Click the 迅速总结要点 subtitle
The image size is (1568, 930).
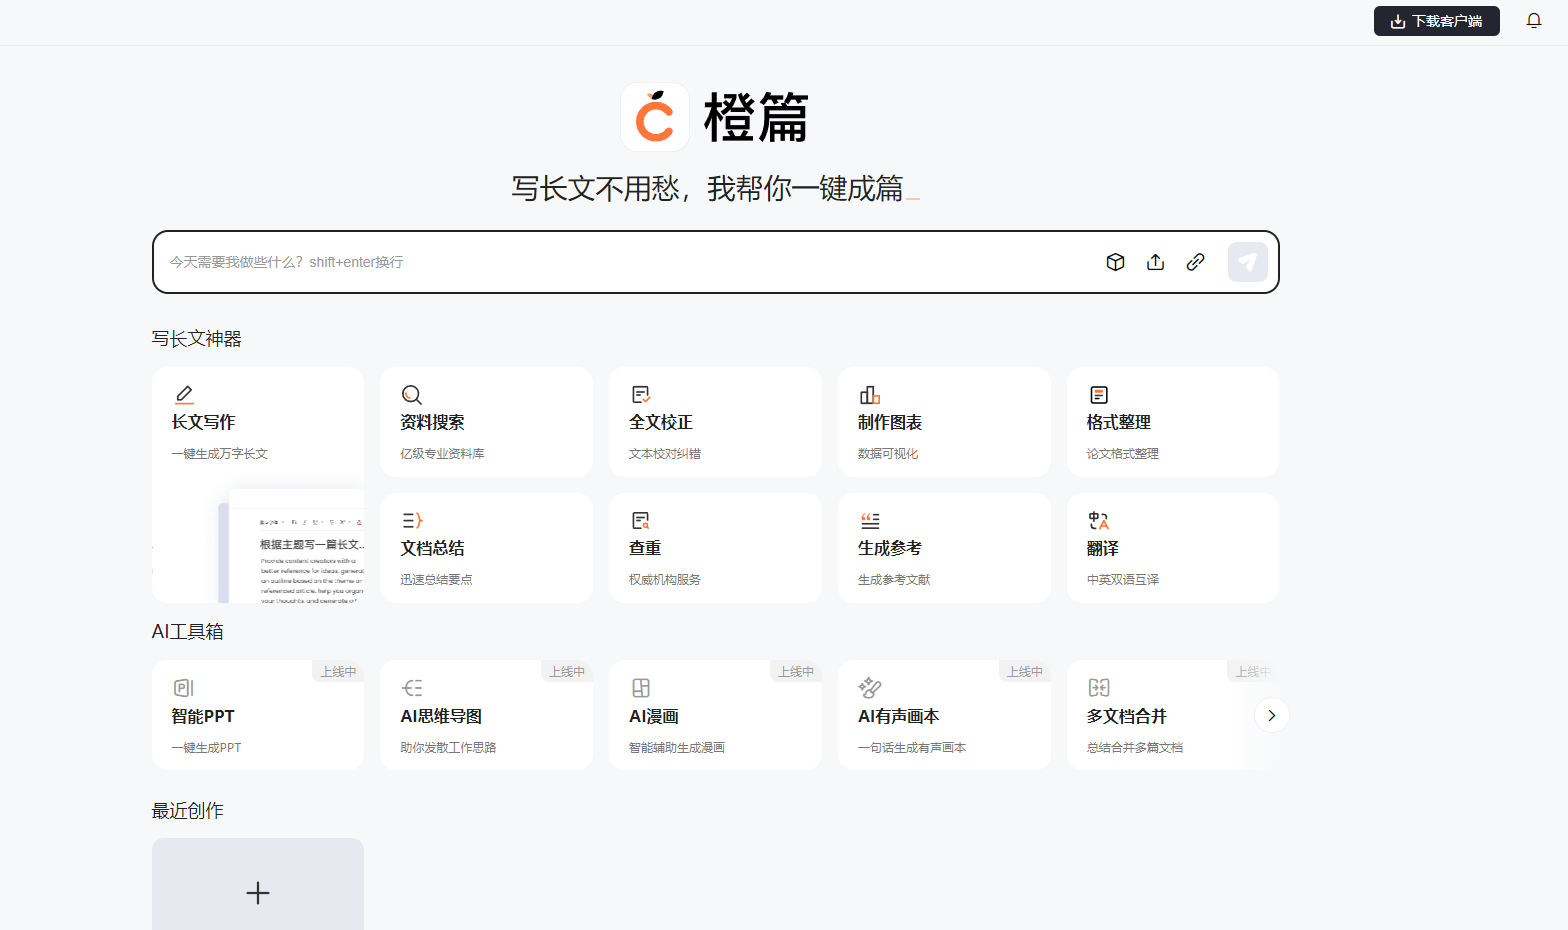click(437, 580)
